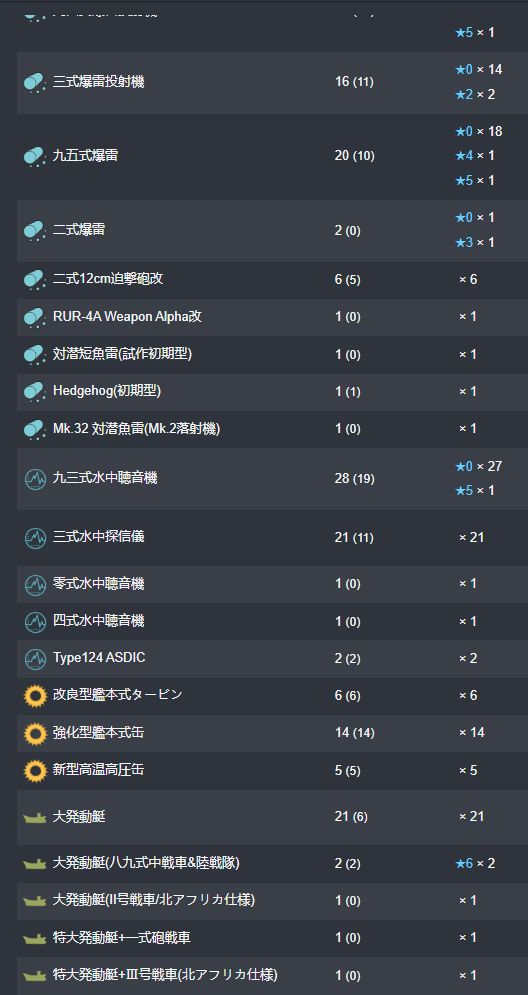The width and height of the screenshot is (528, 995).
Task: Click sonar icon beside 九三式水中聴音機
Action: (x=35, y=478)
